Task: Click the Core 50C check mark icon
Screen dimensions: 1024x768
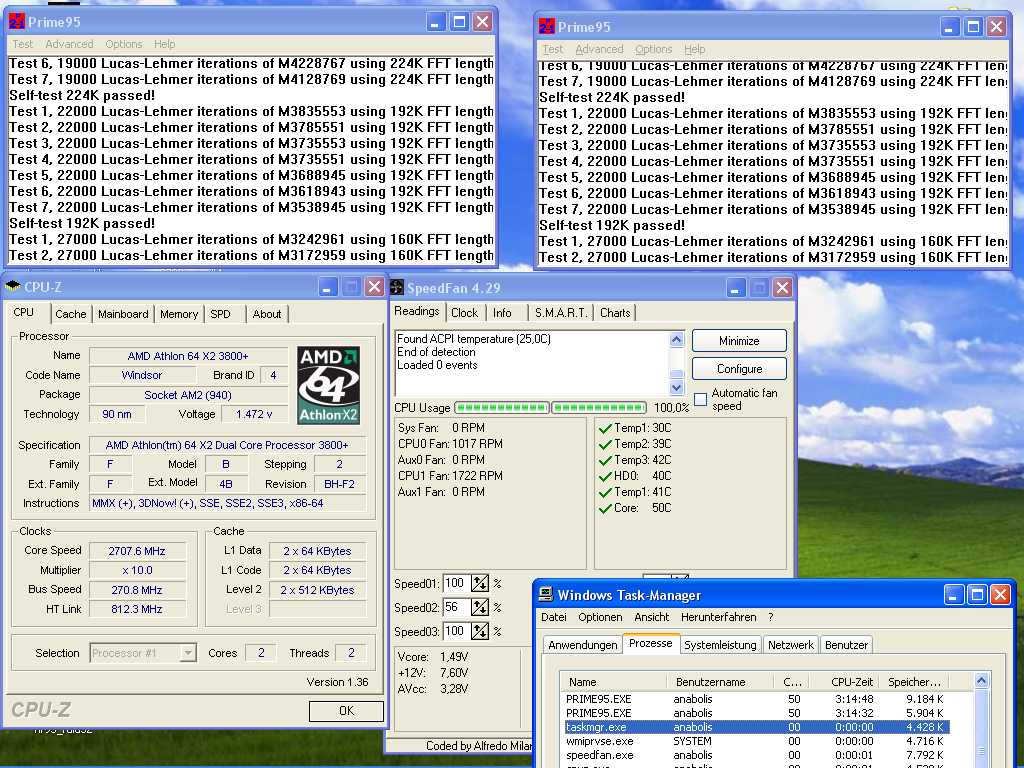Action: [605, 508]
